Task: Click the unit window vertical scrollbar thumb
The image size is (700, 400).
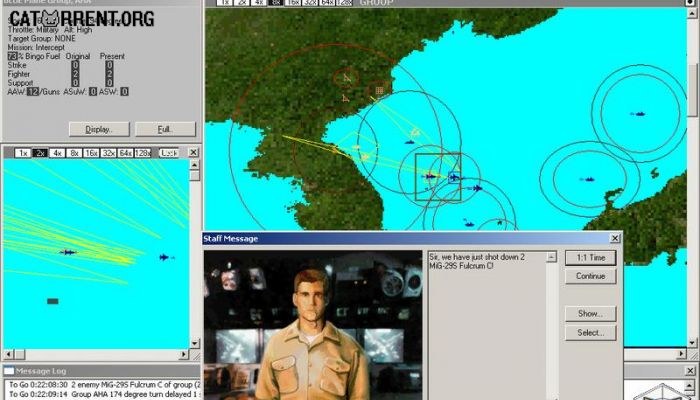Action: pos(194,175)
